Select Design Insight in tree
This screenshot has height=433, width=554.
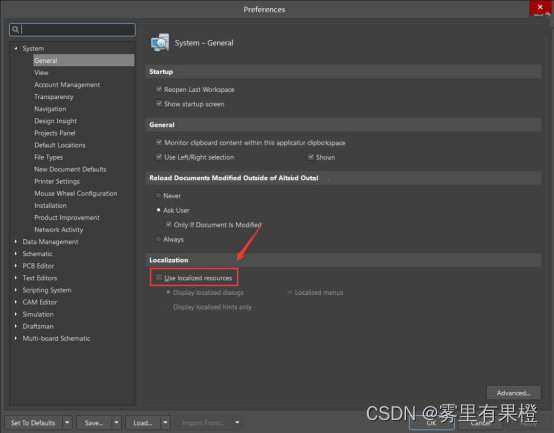[55, 121]
